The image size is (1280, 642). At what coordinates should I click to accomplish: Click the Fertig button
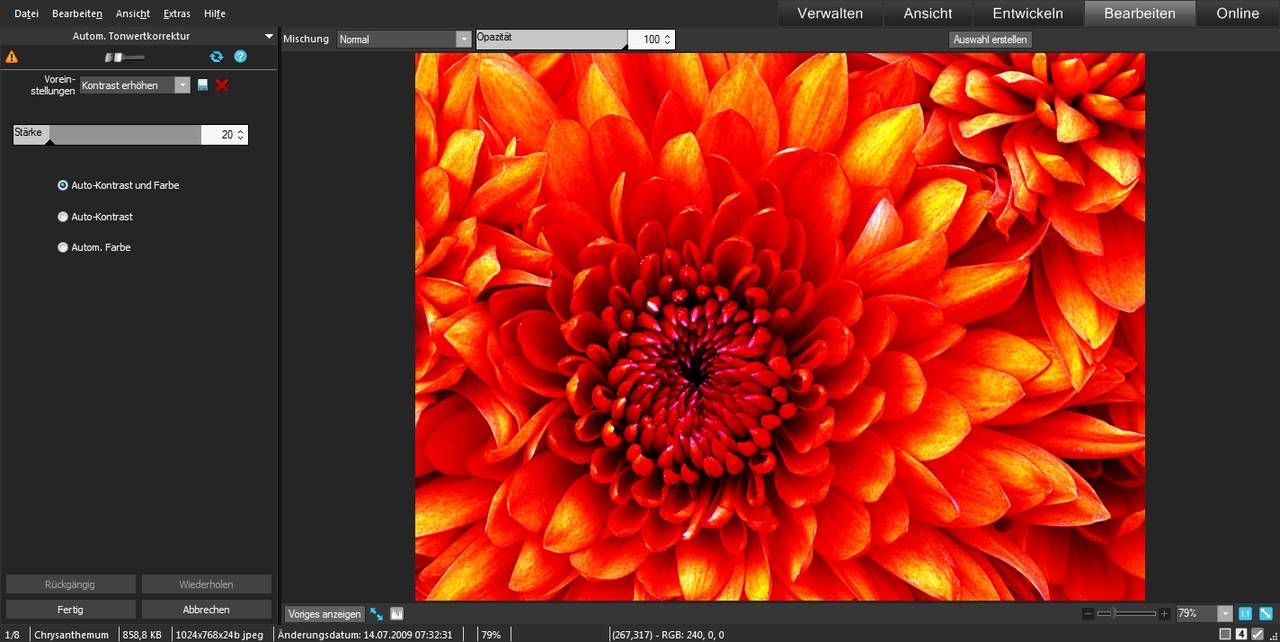click(70, 609)
